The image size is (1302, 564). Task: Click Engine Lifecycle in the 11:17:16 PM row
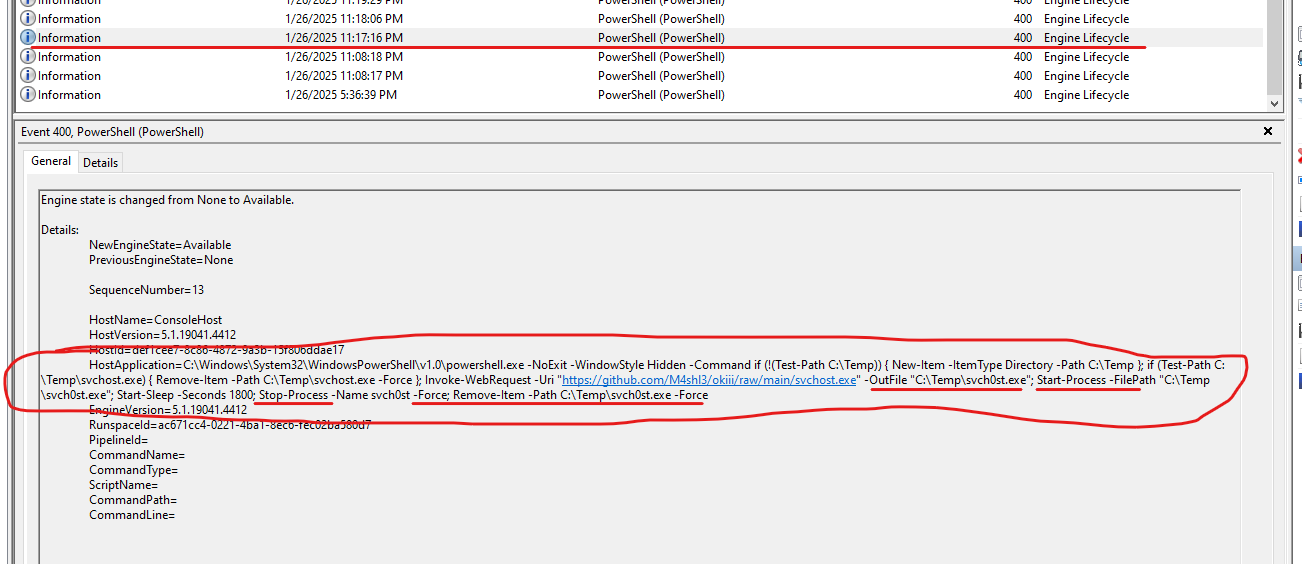tap(1086, 38)
